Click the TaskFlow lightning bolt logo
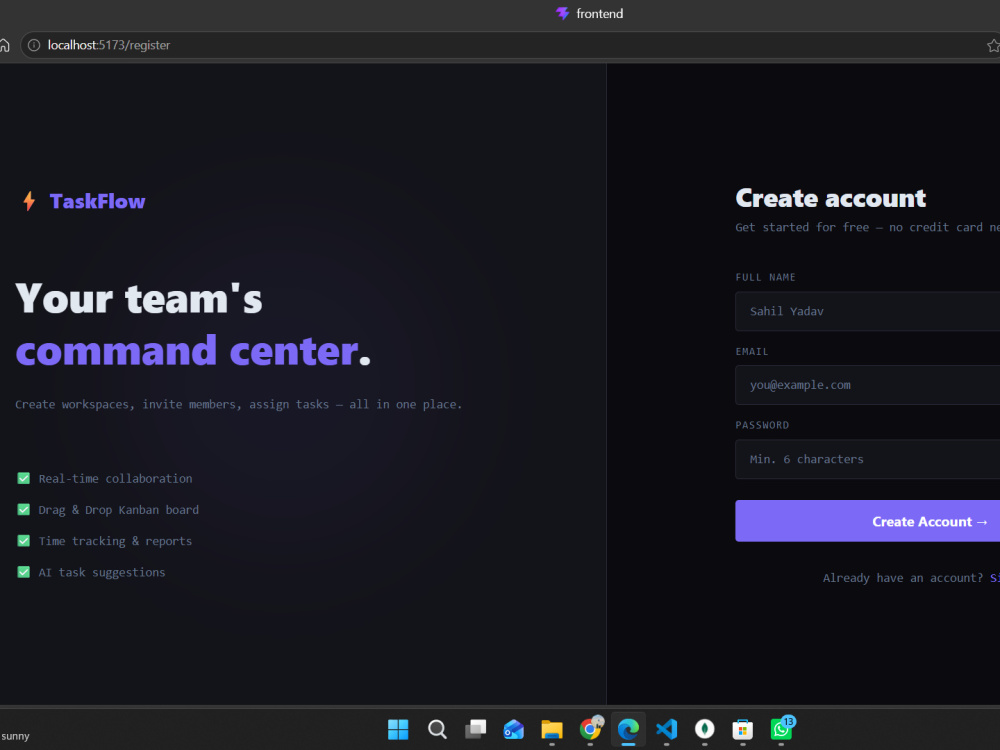 point(29,201)
